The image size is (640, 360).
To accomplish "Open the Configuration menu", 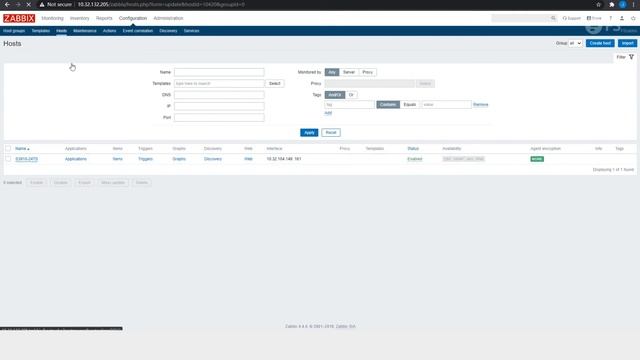I will (x=133, y=18).
